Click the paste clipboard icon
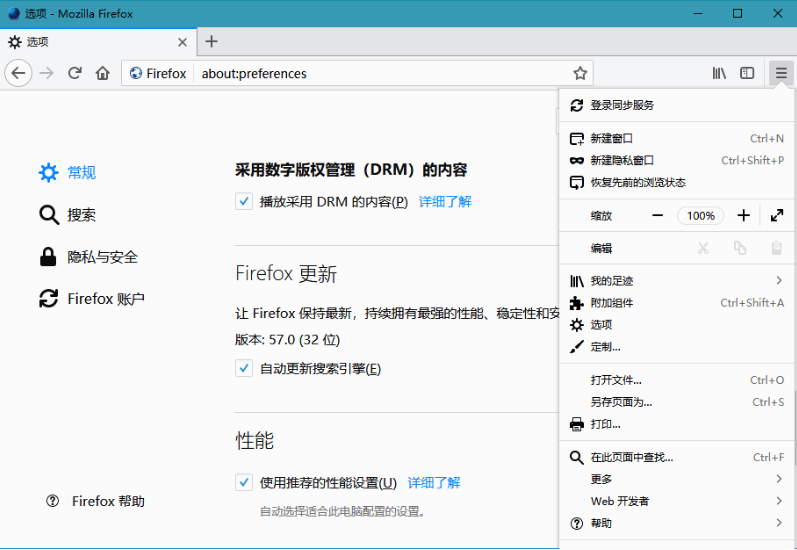 click(x=776, y=248)
